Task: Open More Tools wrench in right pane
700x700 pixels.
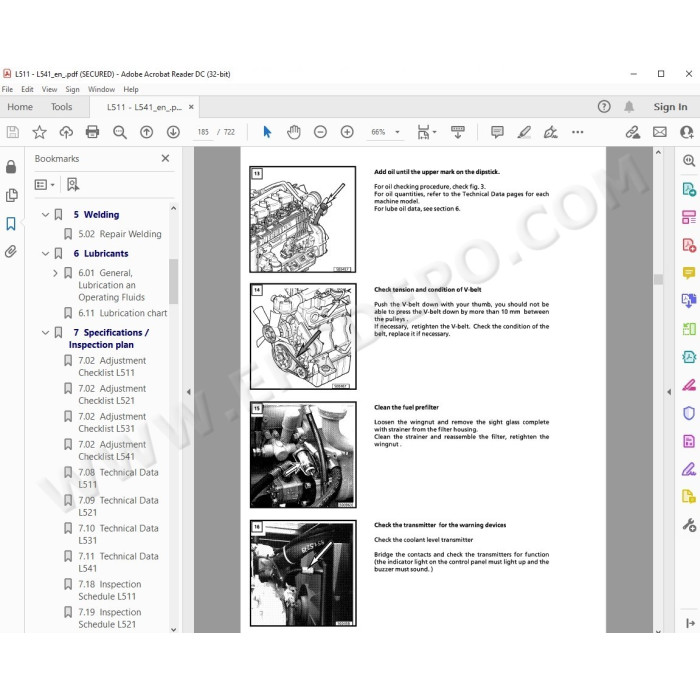Action: pyautogui.click(x=689, y=525)
